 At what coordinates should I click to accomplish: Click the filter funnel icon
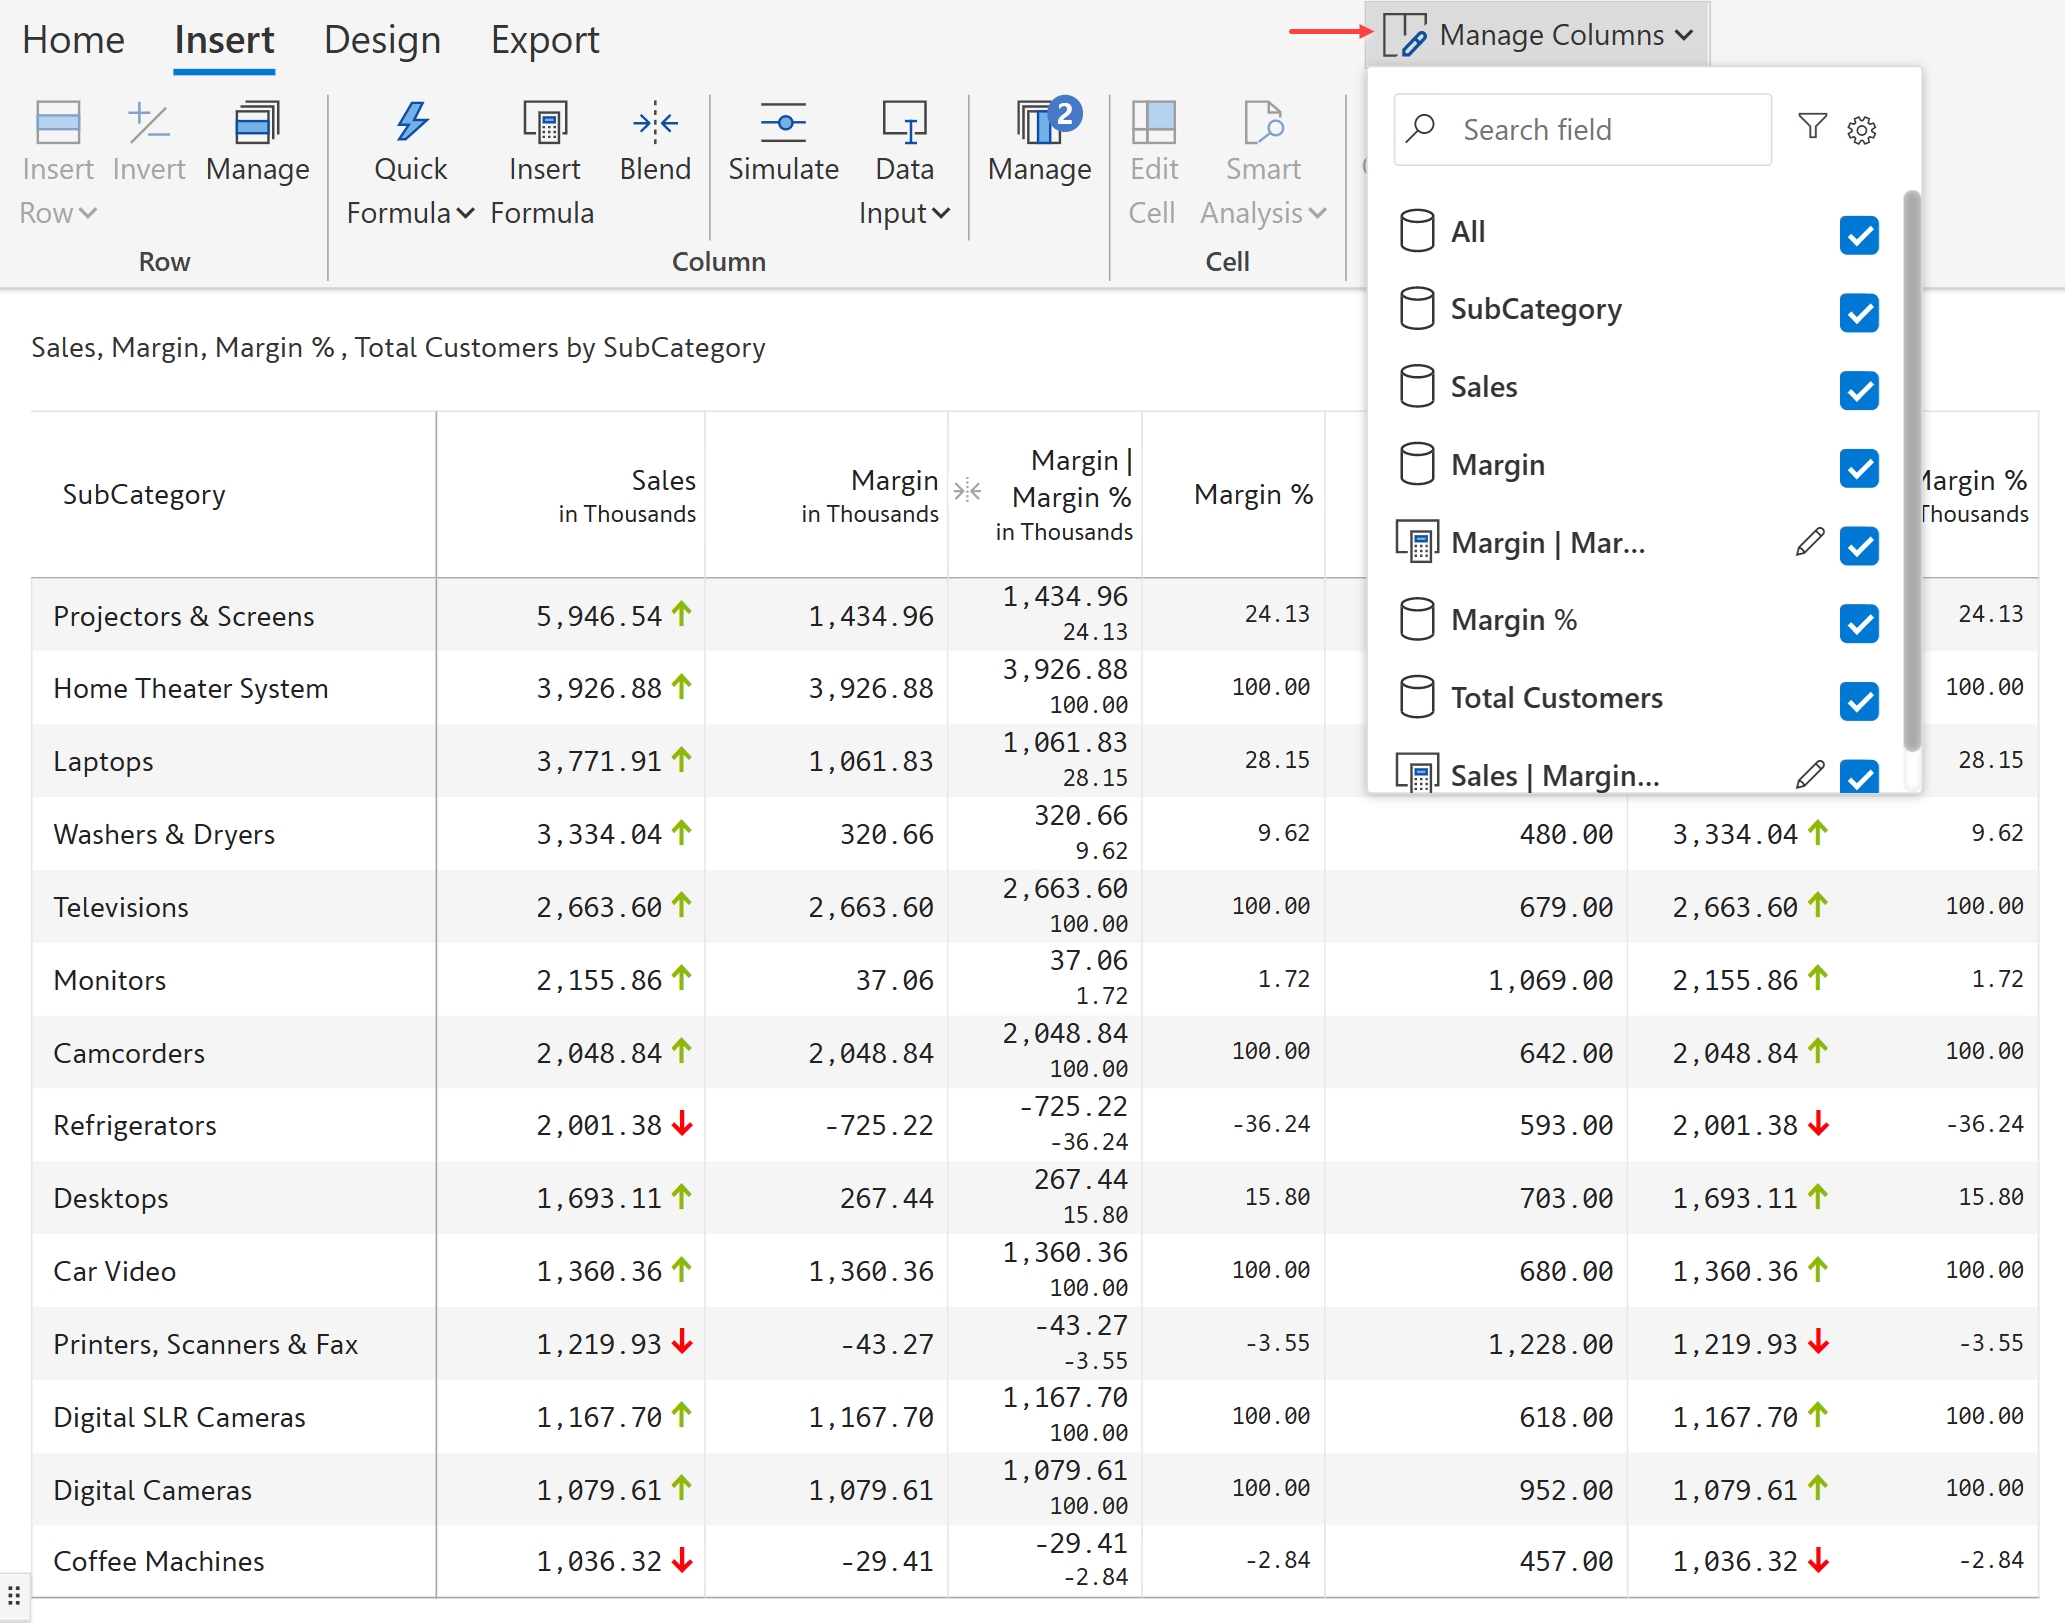click(x=1812, y=127)
